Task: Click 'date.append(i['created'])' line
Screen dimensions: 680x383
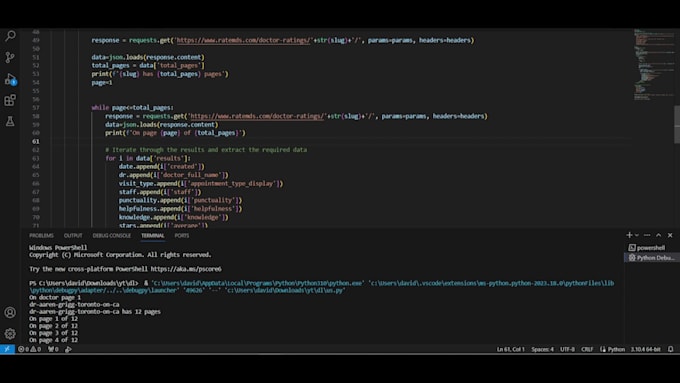Action: coord(161,167)
